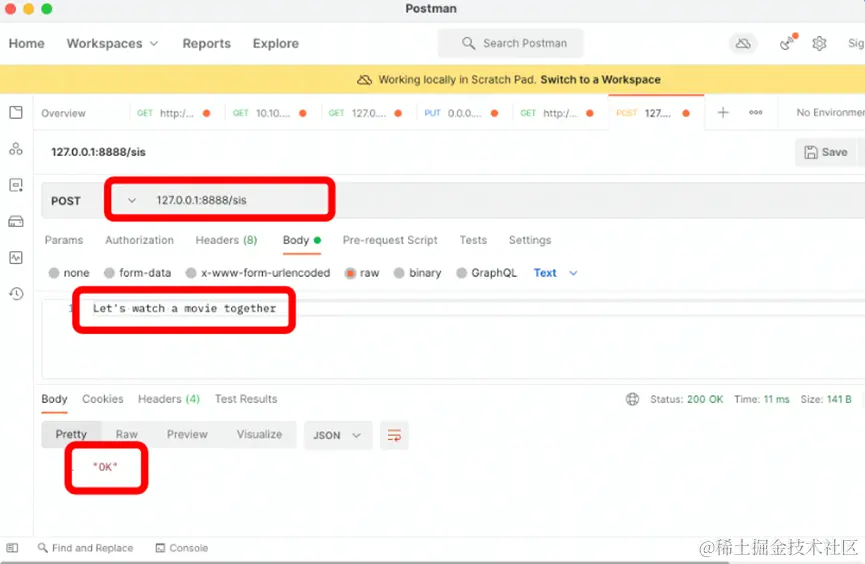Open the Collections sidebar icon
Image resolution: width=865 pixels, height=564 pixels.
click(16, 113)
